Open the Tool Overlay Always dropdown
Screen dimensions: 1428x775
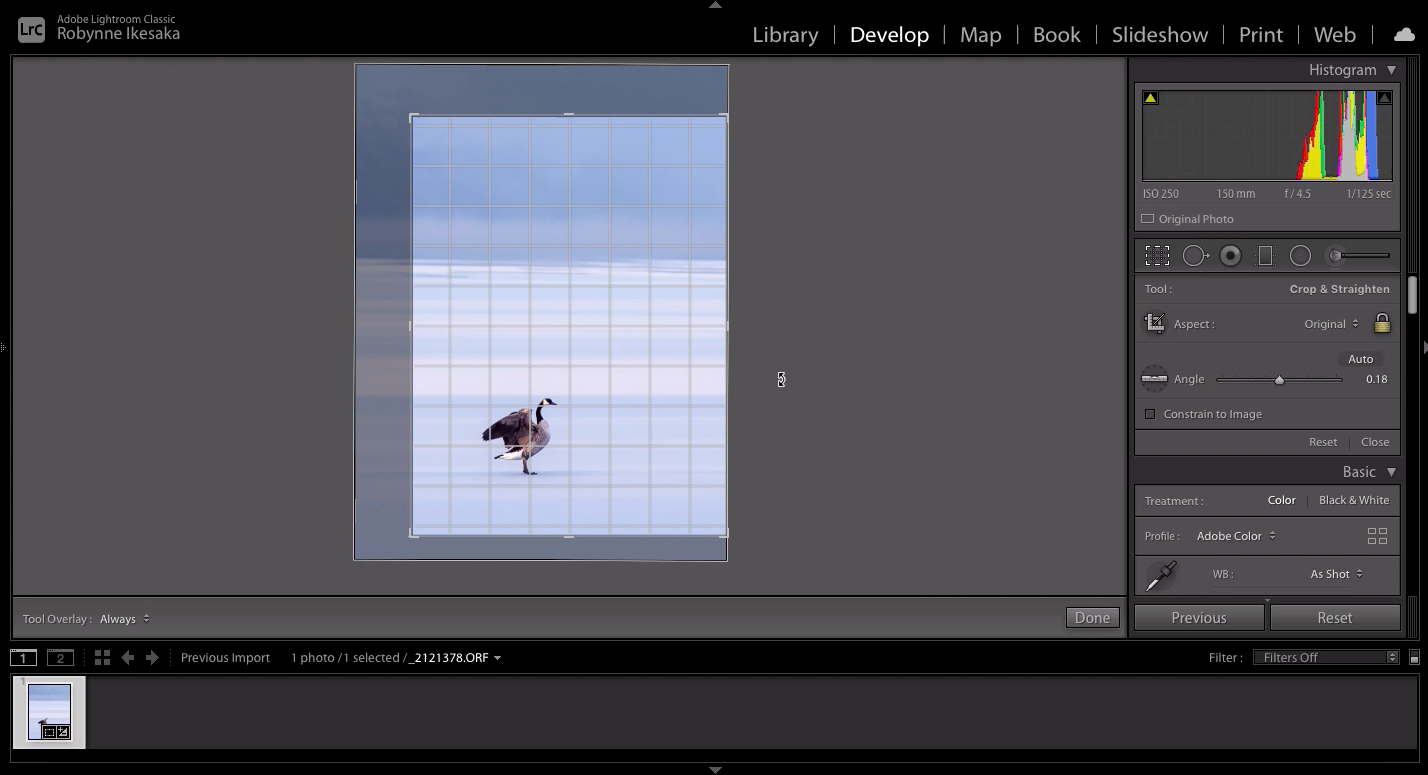pos(125,619)
